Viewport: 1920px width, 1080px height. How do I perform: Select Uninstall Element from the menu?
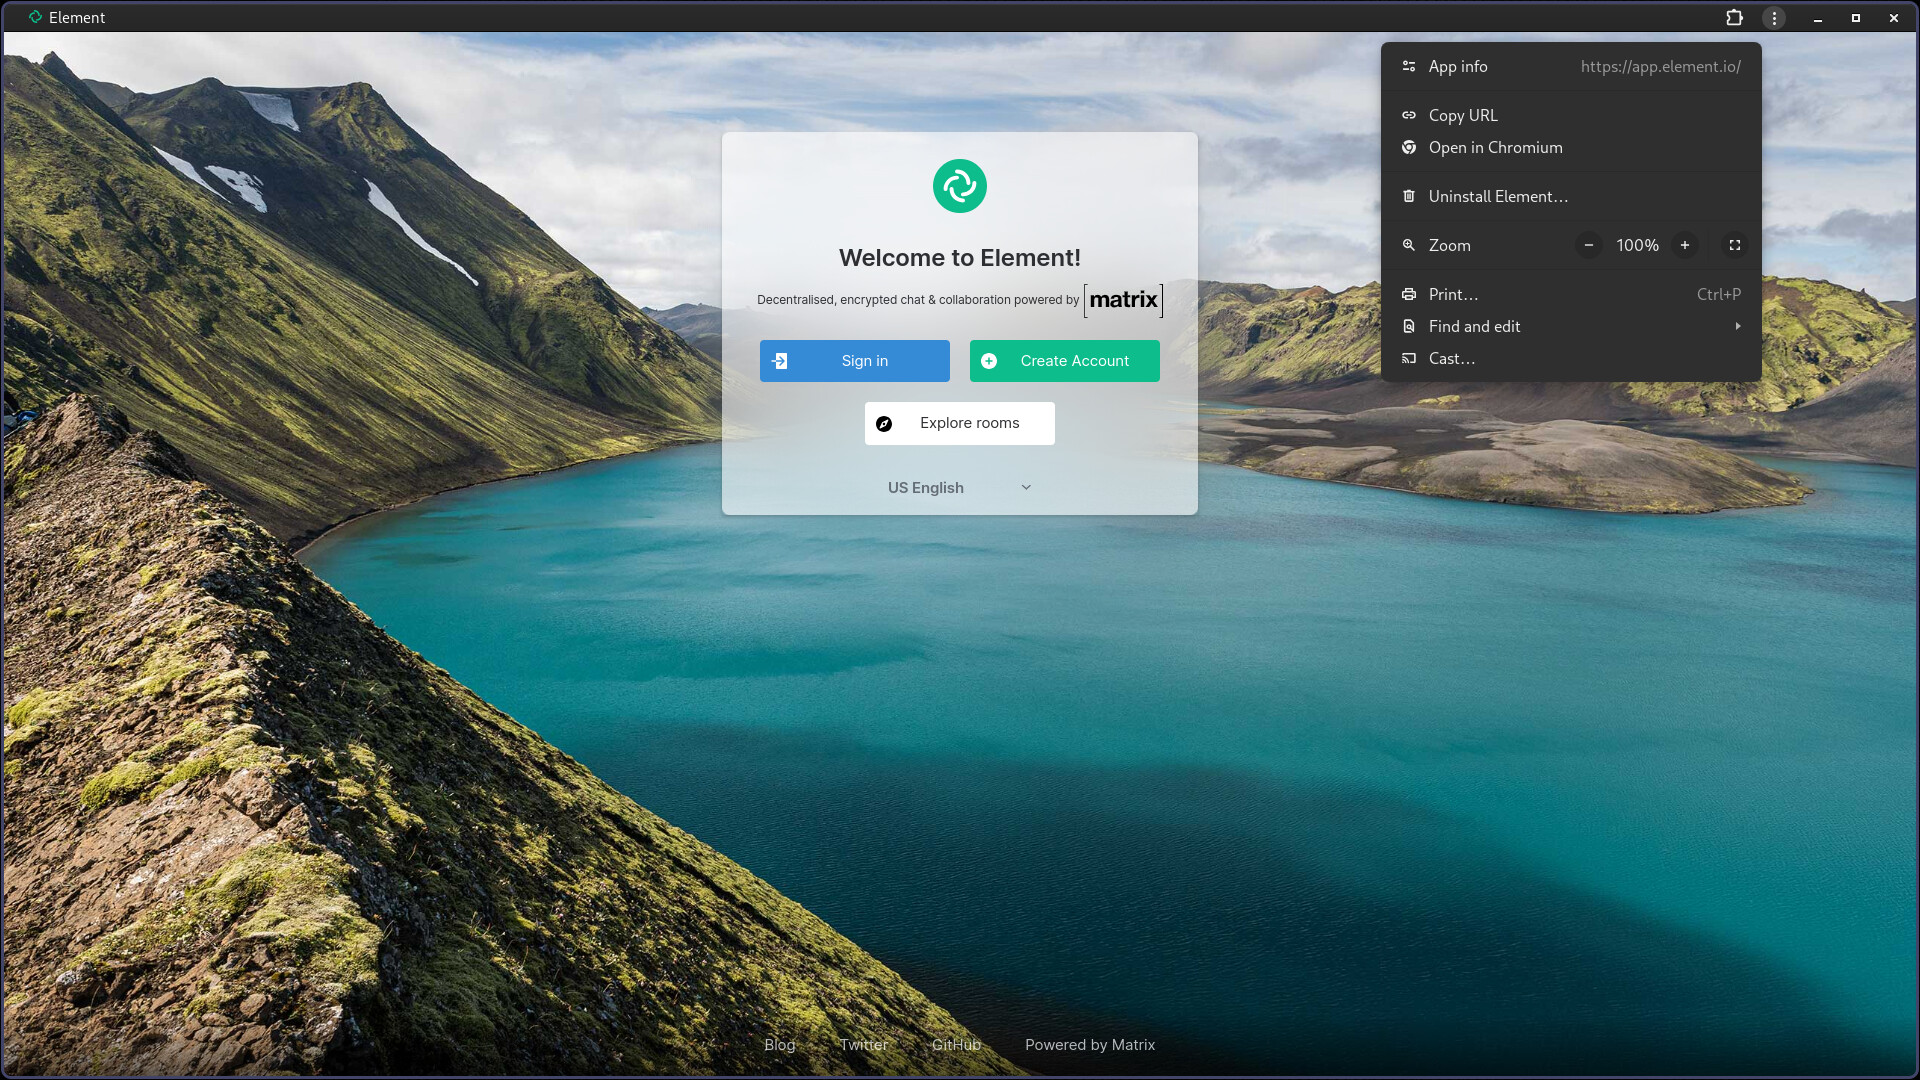(x=1498, y=196)
